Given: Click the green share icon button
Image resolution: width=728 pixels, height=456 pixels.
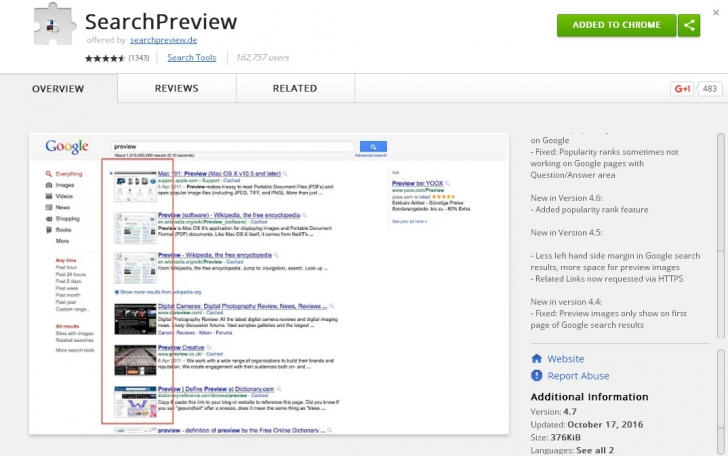Looking at the screenshot, I should click(689, 25).
